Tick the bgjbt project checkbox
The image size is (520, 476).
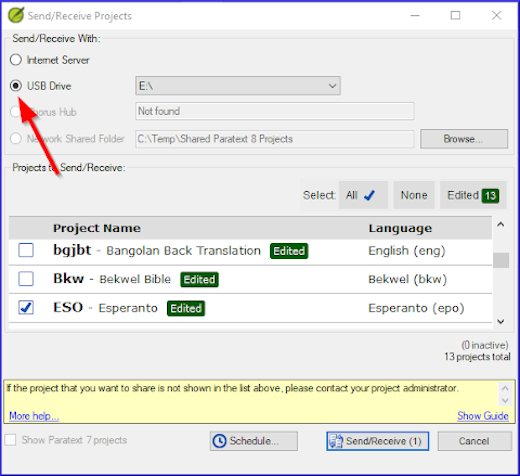coord(26,250)
